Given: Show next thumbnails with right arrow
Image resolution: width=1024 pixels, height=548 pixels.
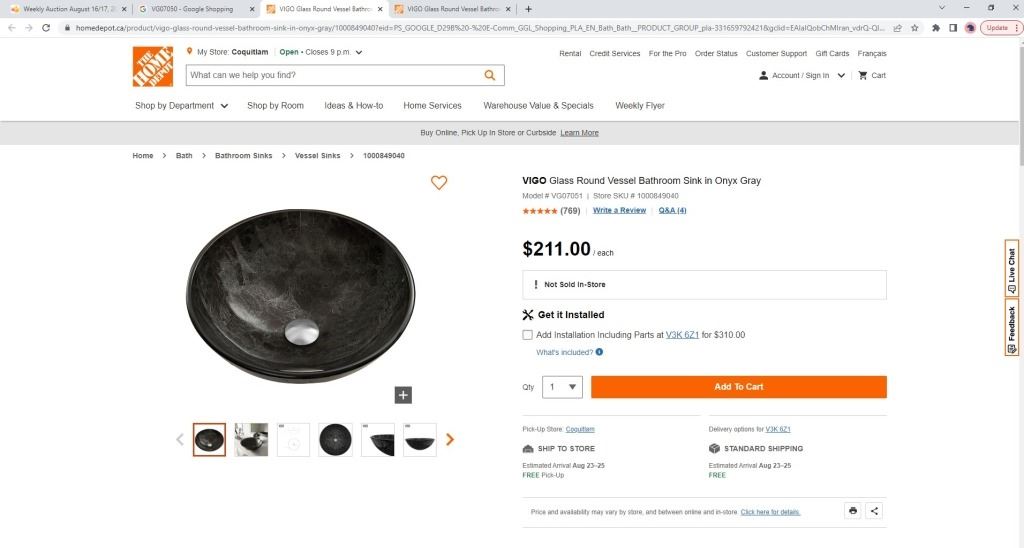Looking at the screenshot, I should (450, 439).
